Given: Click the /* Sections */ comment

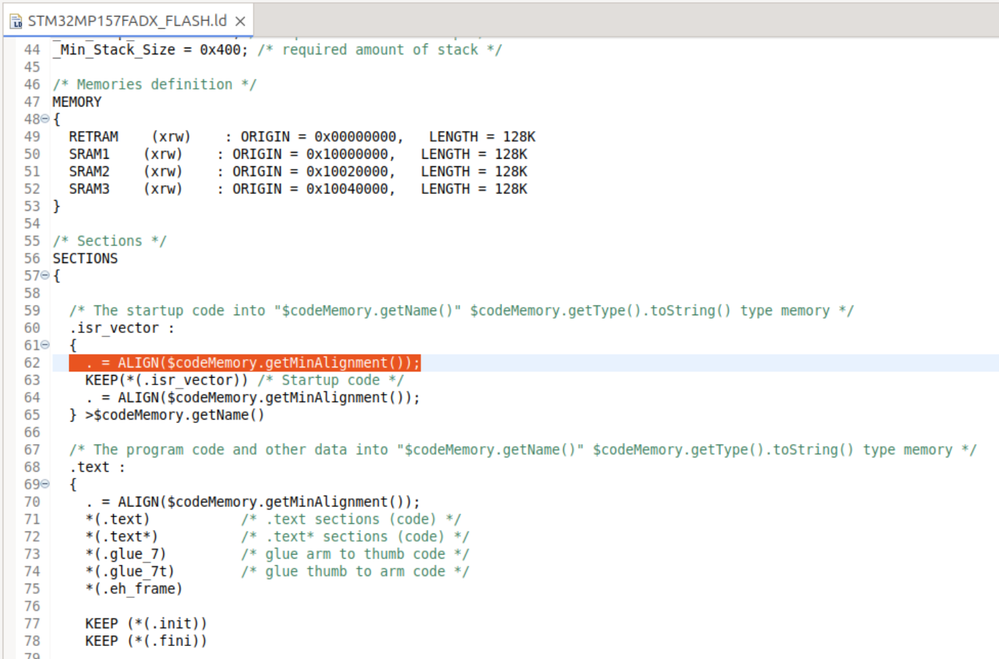Looking at the screenshot, I should coord(110,240).
